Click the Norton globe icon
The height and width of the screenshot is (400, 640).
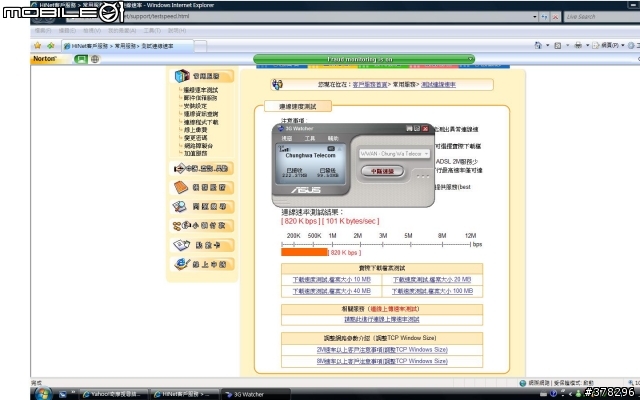(x=95, y=59)
